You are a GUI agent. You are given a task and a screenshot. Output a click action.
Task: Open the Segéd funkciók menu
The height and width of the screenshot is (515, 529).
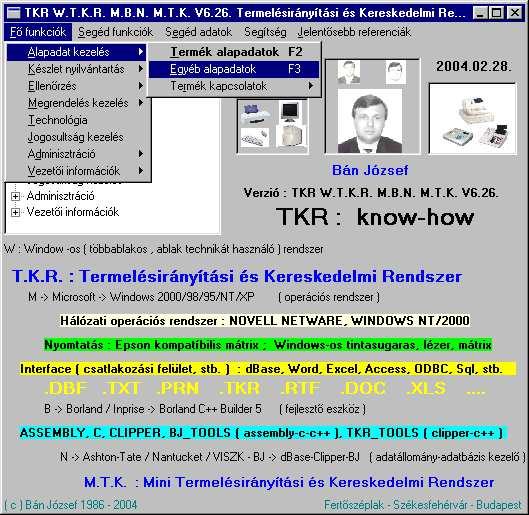115,32
